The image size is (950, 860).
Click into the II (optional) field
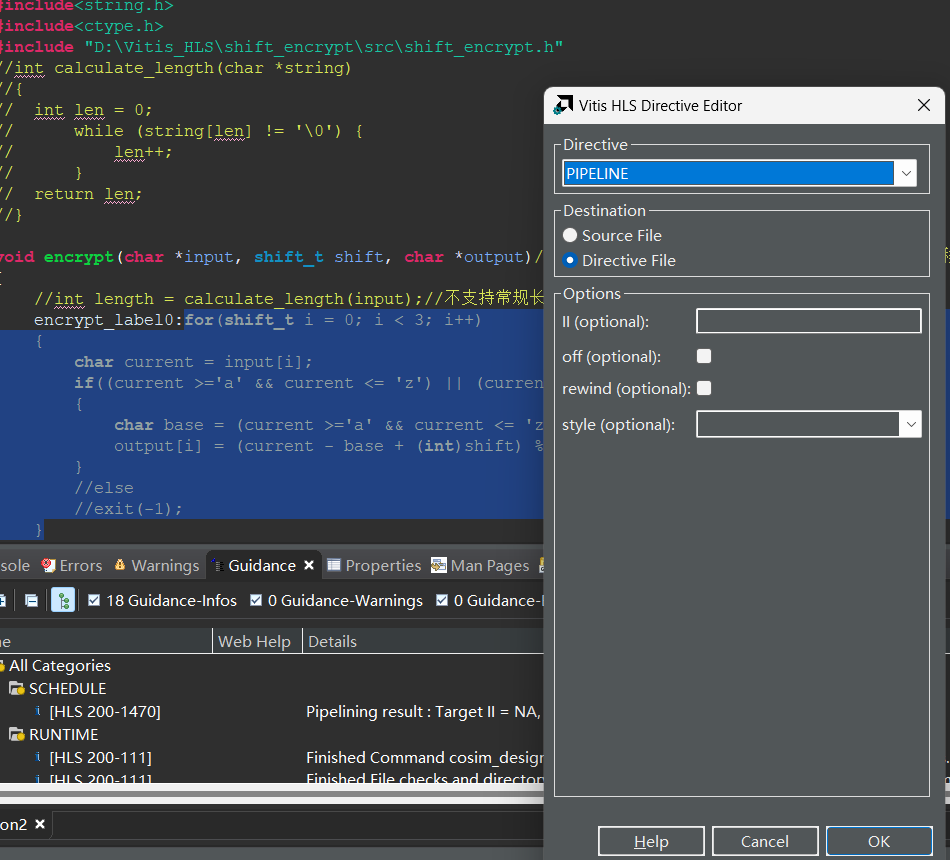[809, 321]
